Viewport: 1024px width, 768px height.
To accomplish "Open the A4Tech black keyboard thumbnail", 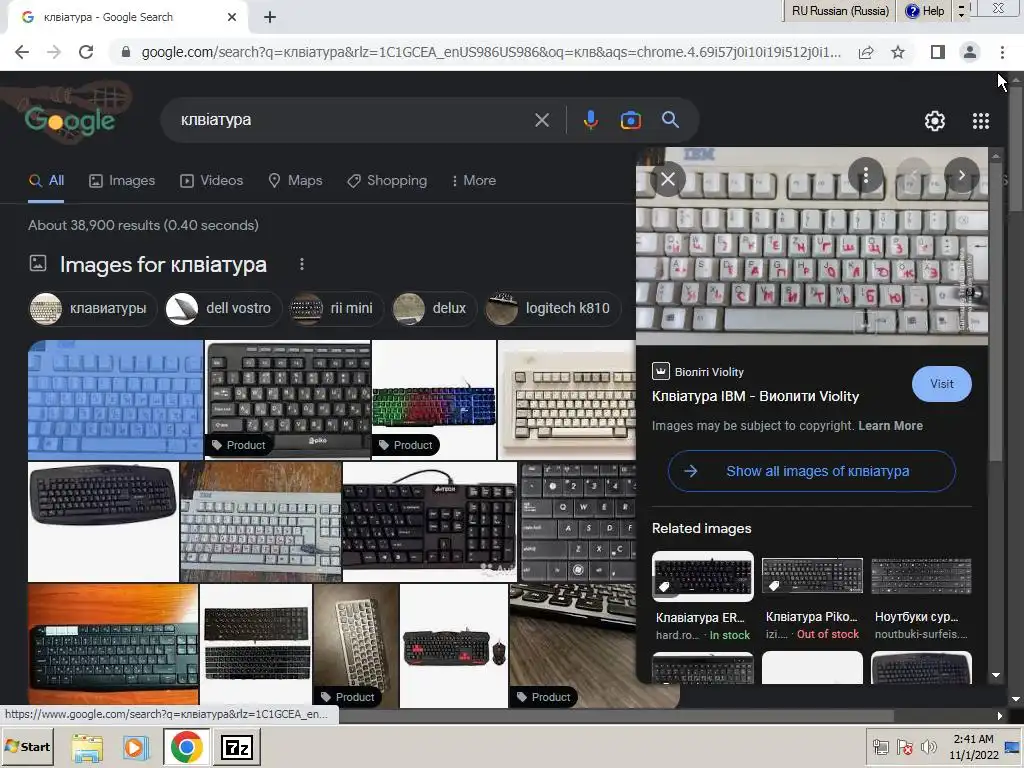I will pos(430,522).
